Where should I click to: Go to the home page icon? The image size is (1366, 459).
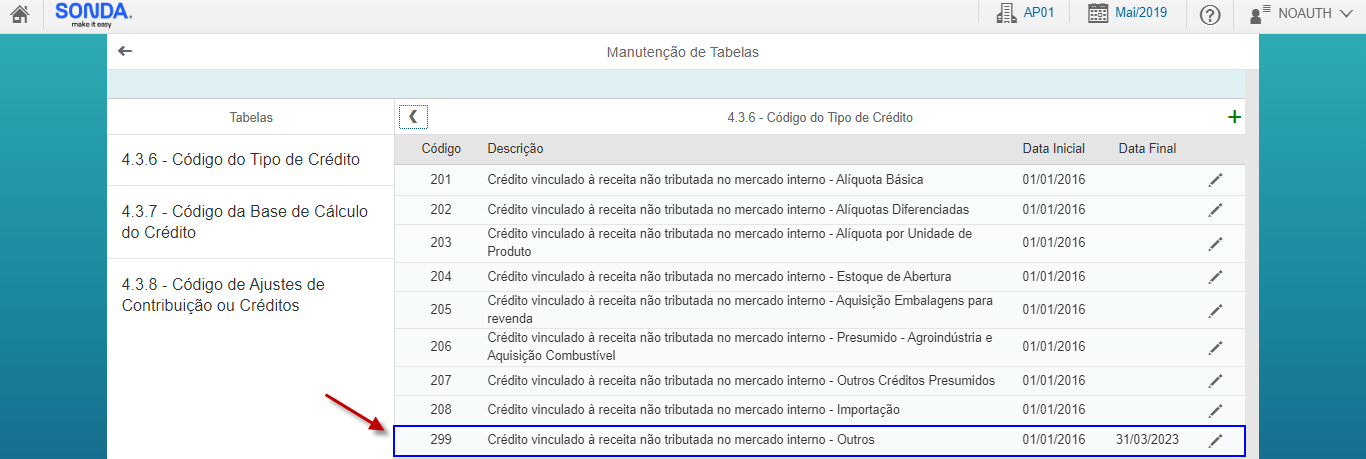coord(19,15)
